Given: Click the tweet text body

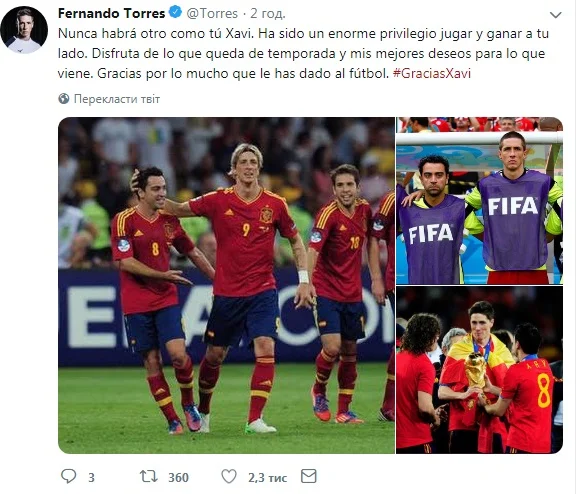Looking at the screenshot, I should 303,54.
